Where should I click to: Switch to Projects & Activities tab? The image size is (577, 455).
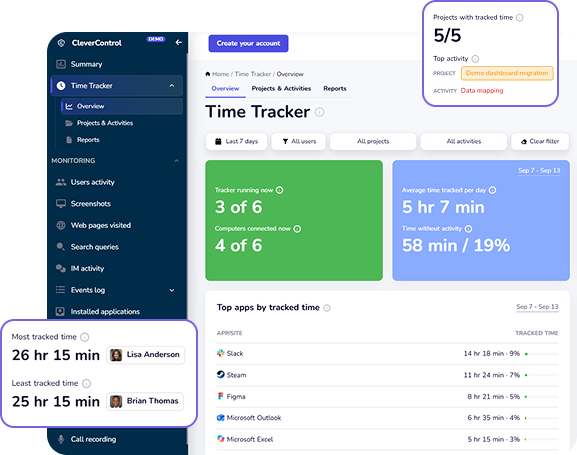(x=281, y=89)
